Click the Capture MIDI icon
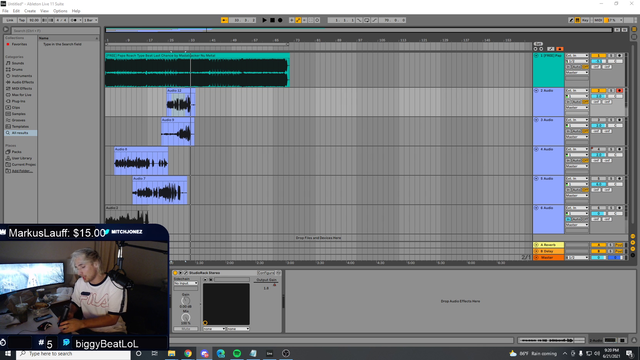This screenshot has width=640, height=360. pos(311,20)
